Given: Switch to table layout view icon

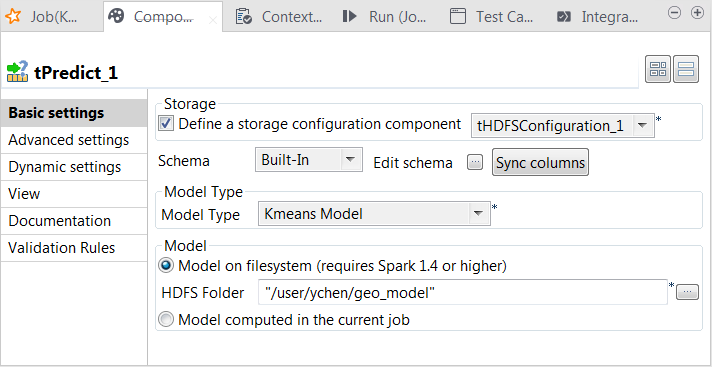Looking at the screenshot, I should (x=658, y=69).
